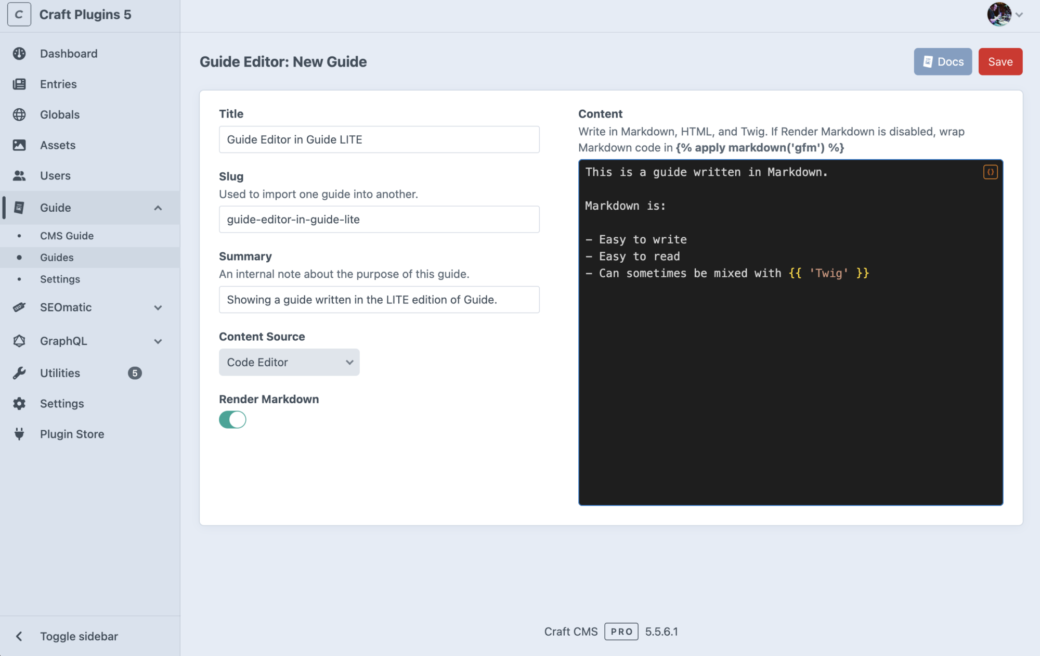The height and width of the screenshot is (656, 1040).
Task: Click the Save button
Action: coord(1000,62)
